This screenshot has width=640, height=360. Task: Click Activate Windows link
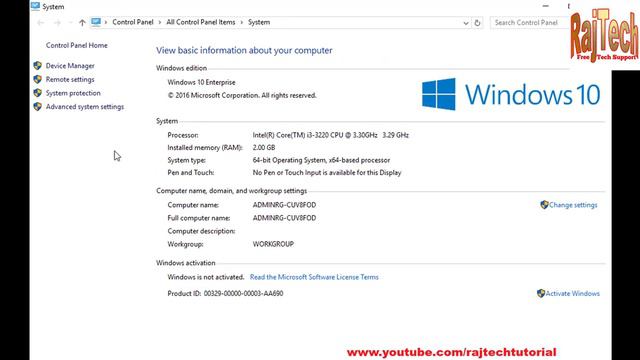572,293
